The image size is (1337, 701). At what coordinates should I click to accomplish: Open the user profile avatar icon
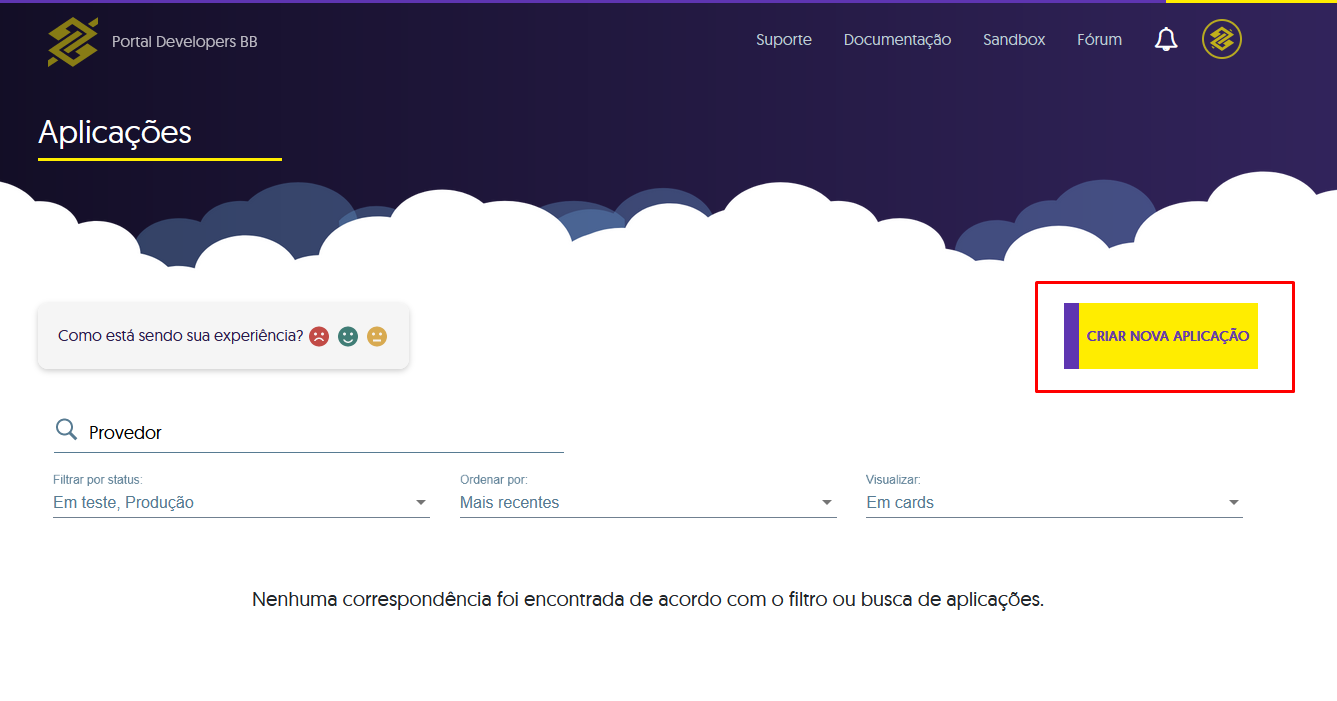click(x=1221, y=40)
